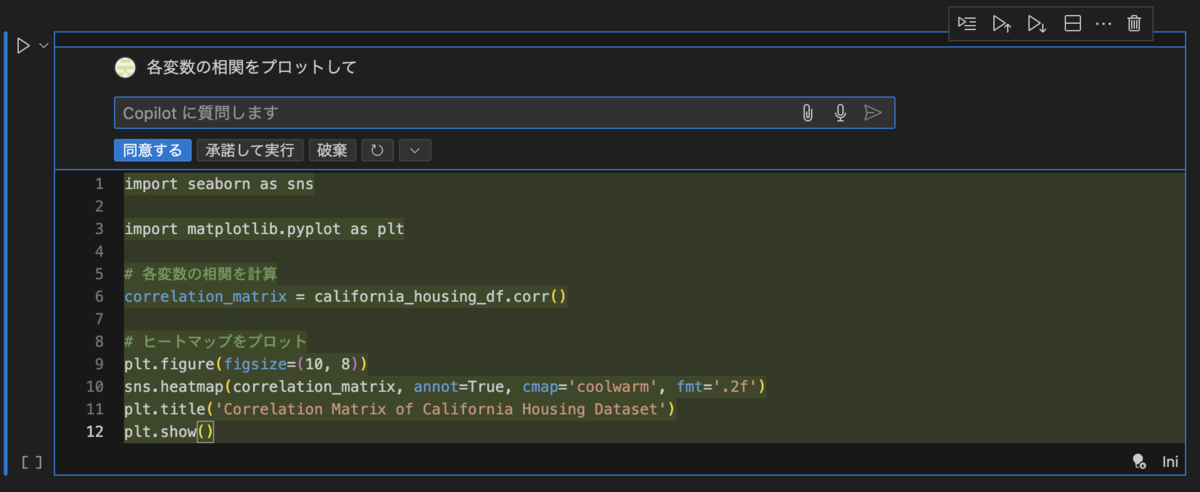Expand the run options chevron beside play
Viewport: 1200px width, 492px height.
click(43, 45)
